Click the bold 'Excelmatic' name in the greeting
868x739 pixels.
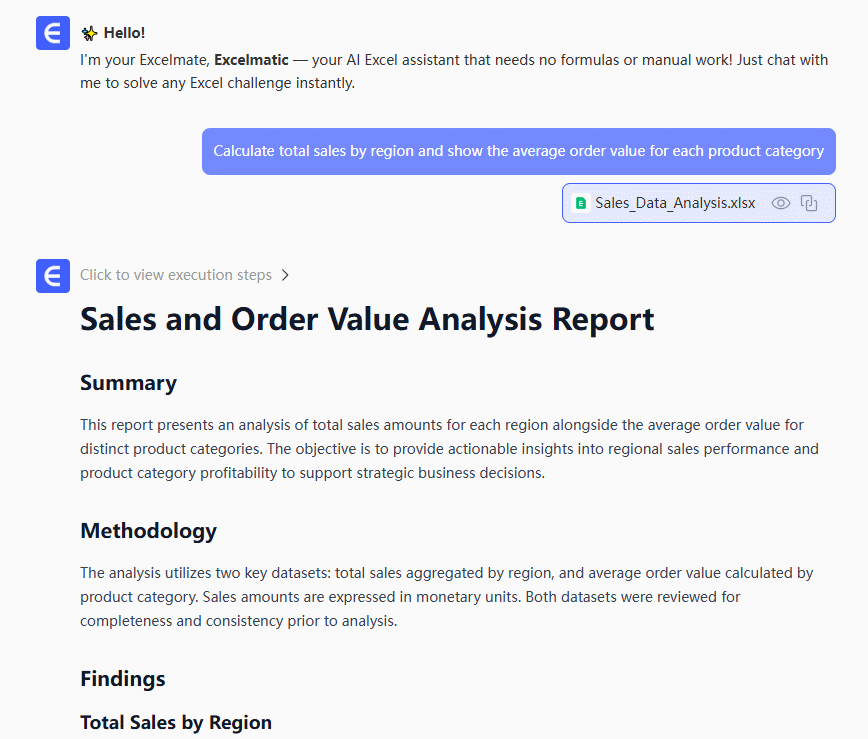tap(251, 60)
